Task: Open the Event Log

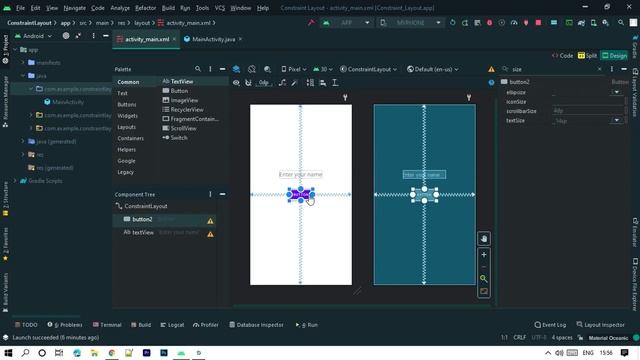Action: tap(550, 325)
